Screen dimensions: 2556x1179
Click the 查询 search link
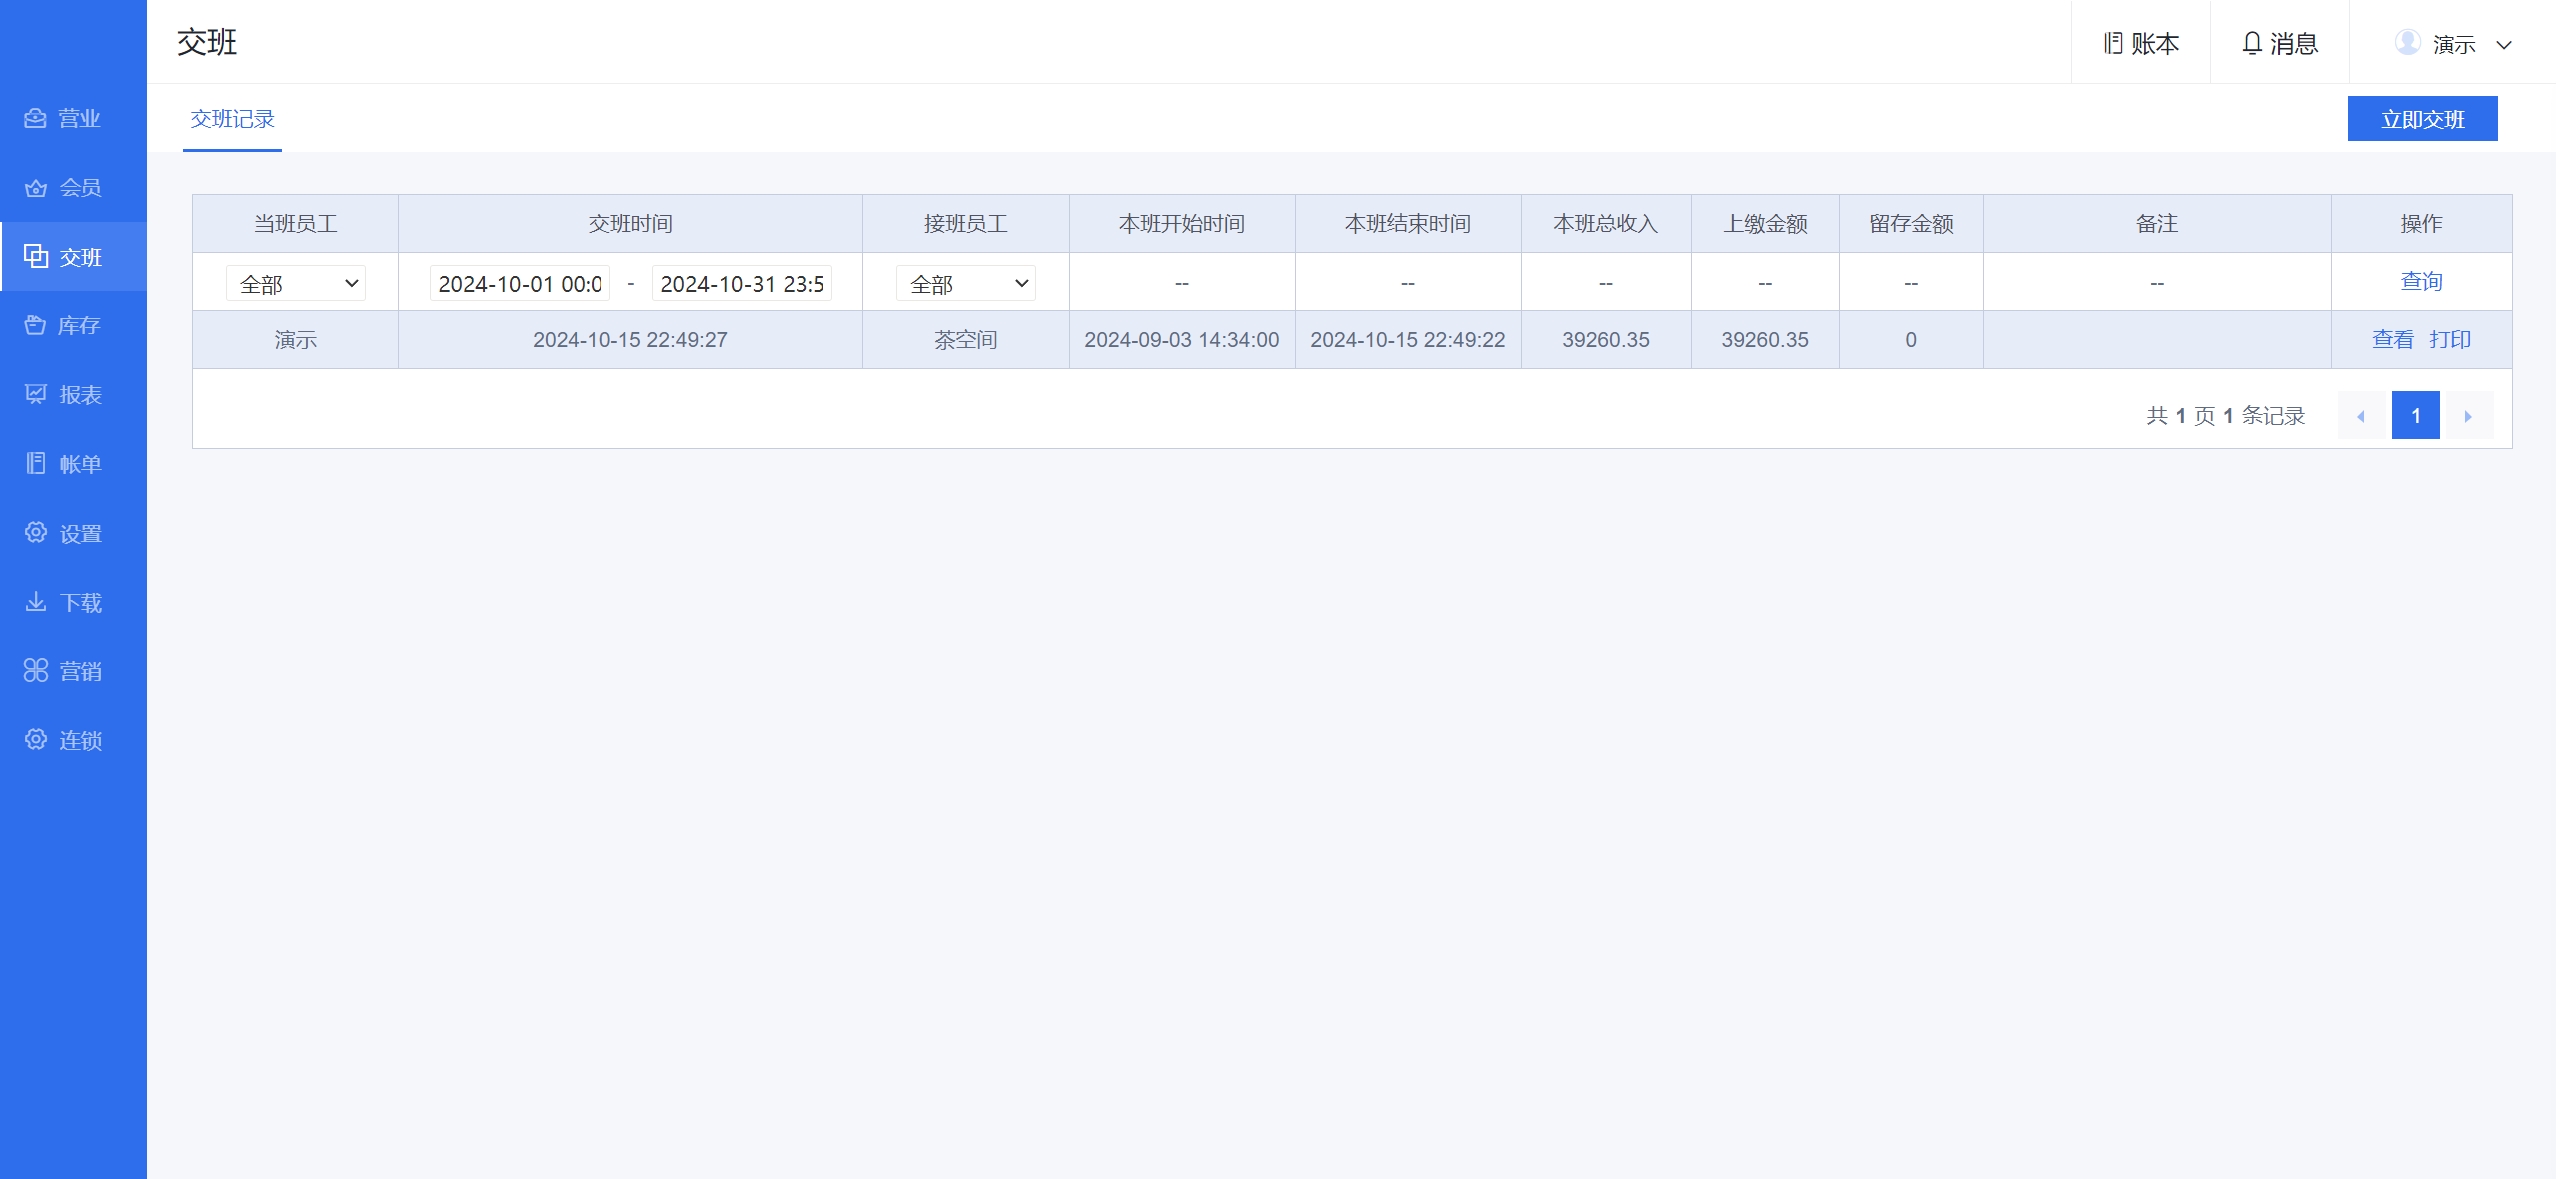click(2421, 282)
